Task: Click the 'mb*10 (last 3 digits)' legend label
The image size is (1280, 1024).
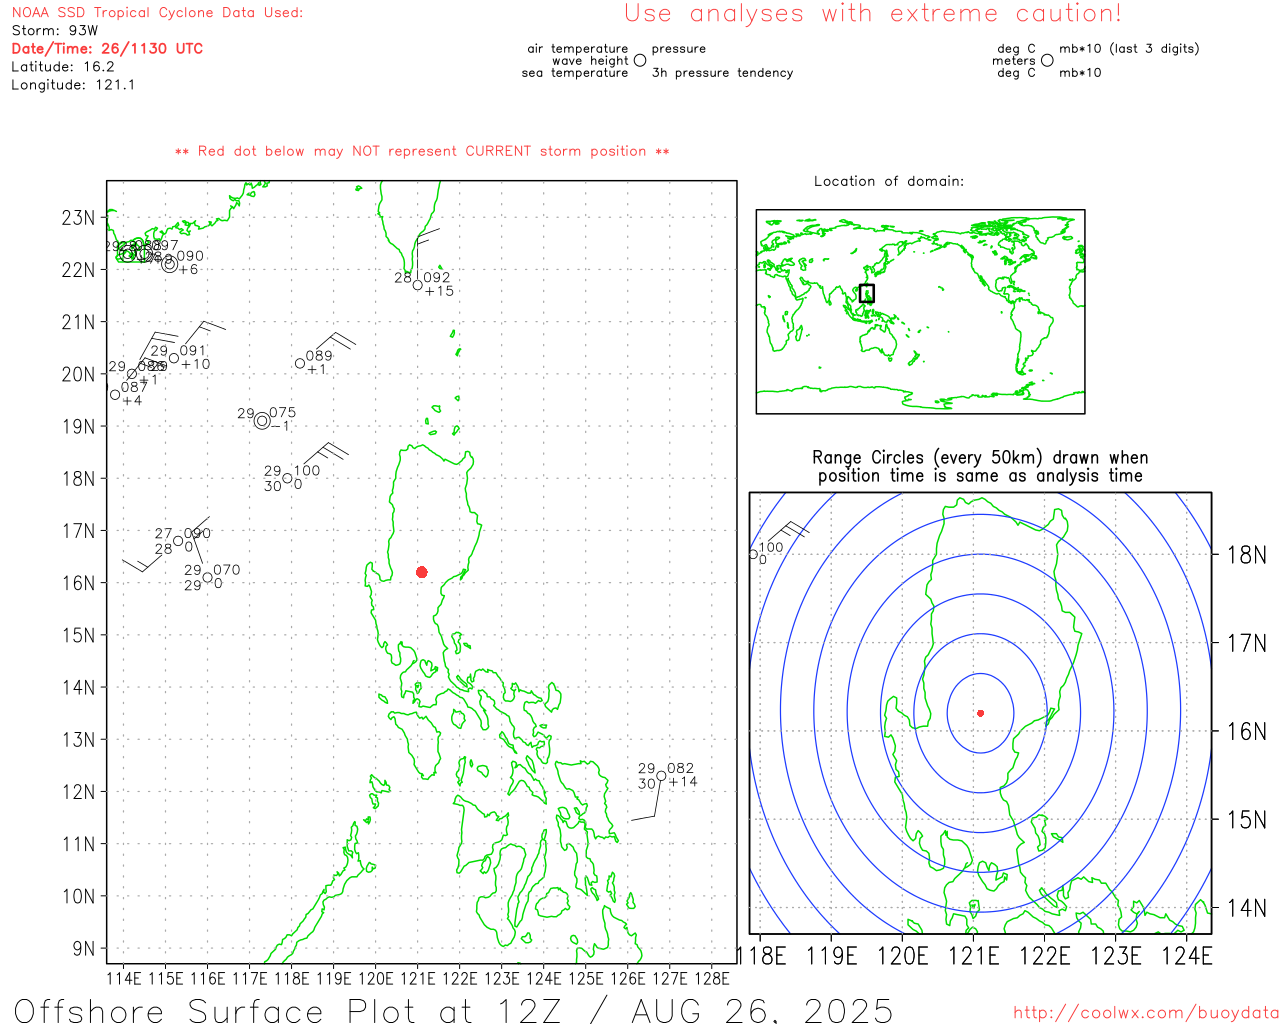Action: (1129, 49)
